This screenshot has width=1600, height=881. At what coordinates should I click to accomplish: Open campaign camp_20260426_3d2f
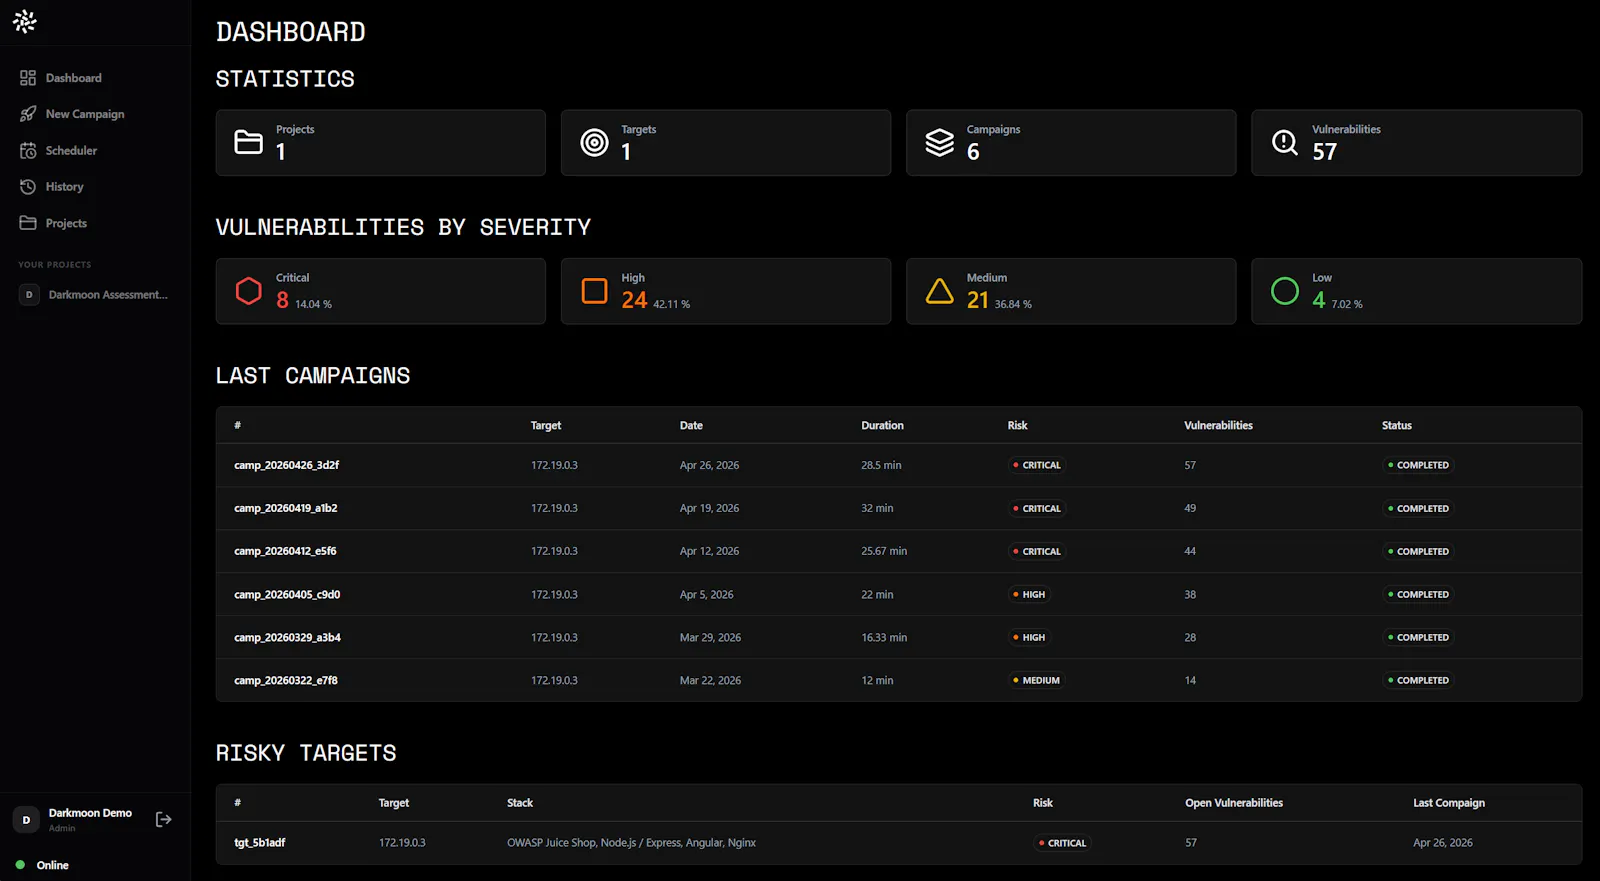[x=286, y=465]
